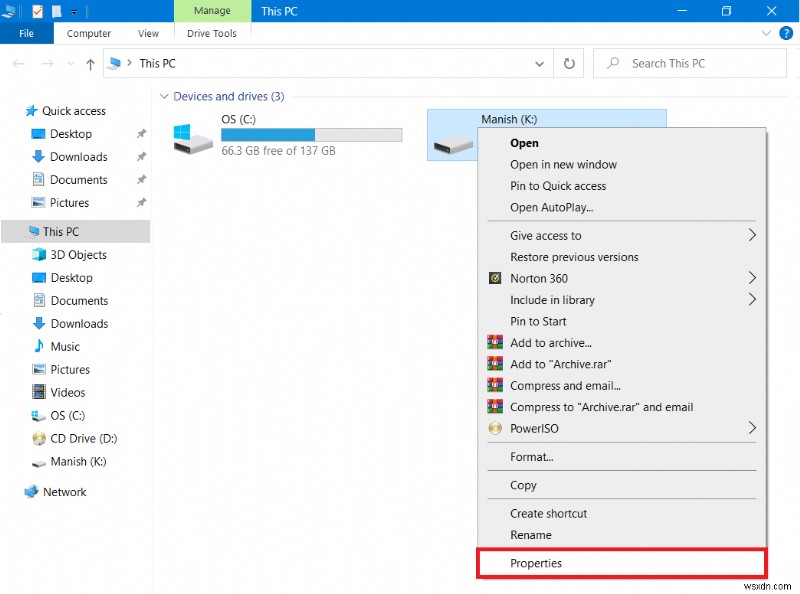Collapse the Devices and drives group

(164, 97)
